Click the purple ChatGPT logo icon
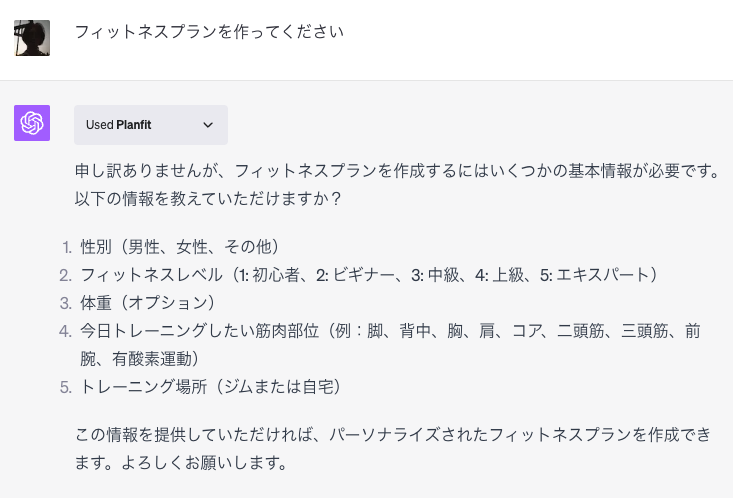This screenshot has height=498, width=733. (32, 123)
